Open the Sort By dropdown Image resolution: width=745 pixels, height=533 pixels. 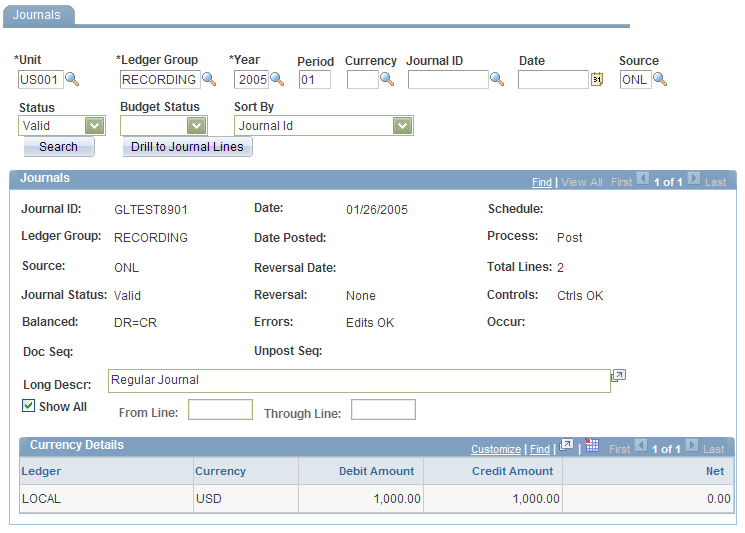click(402, 126)
